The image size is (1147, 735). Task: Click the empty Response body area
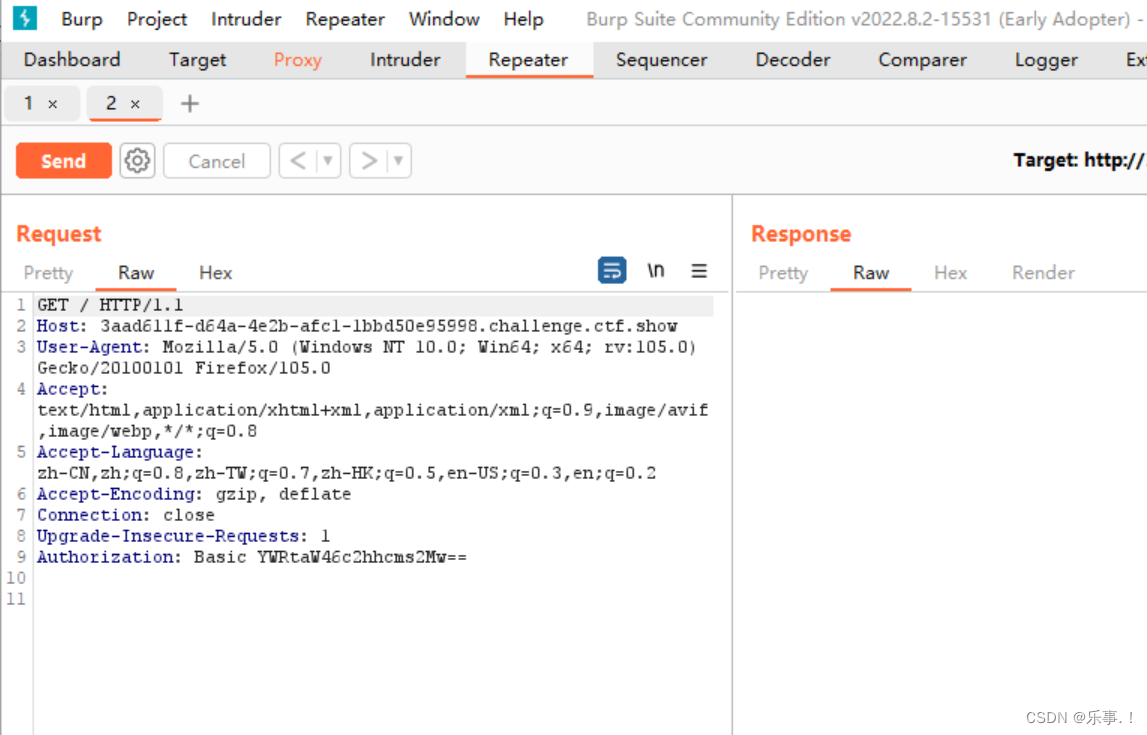(941, 512)
